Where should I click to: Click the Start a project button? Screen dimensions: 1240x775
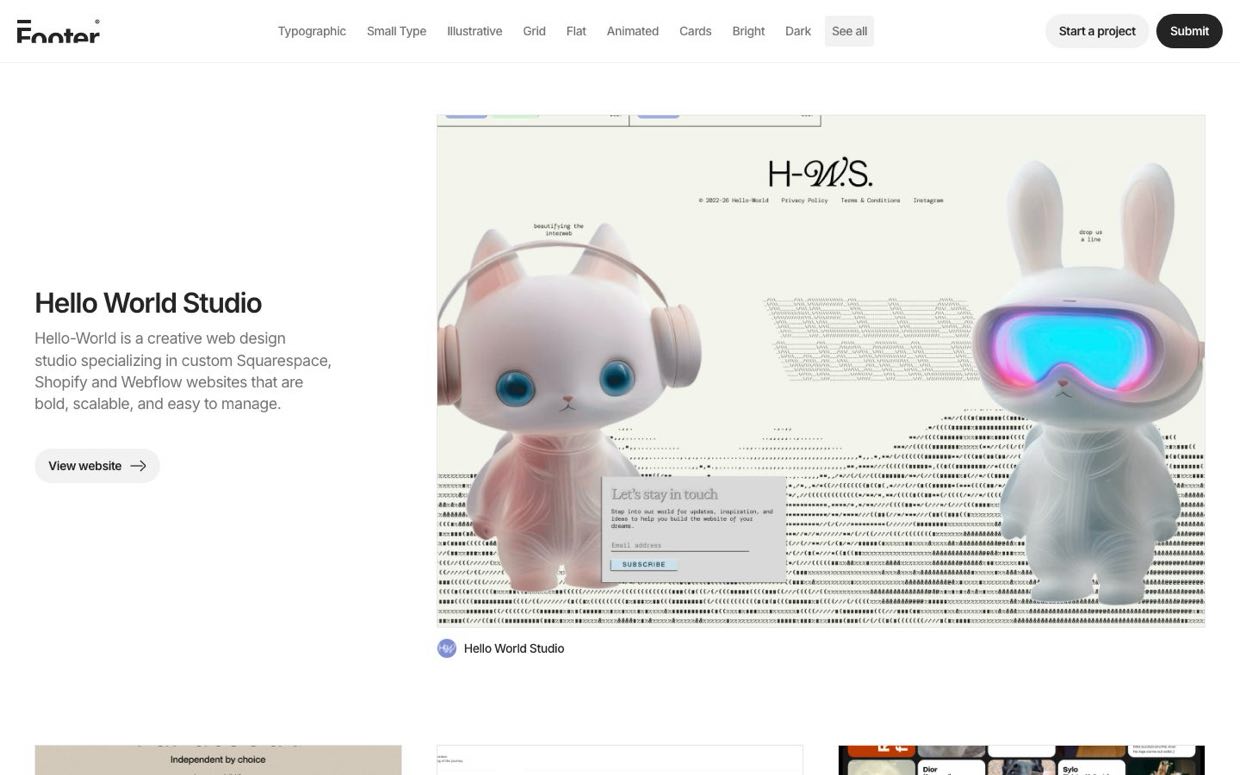[1097, 31]
